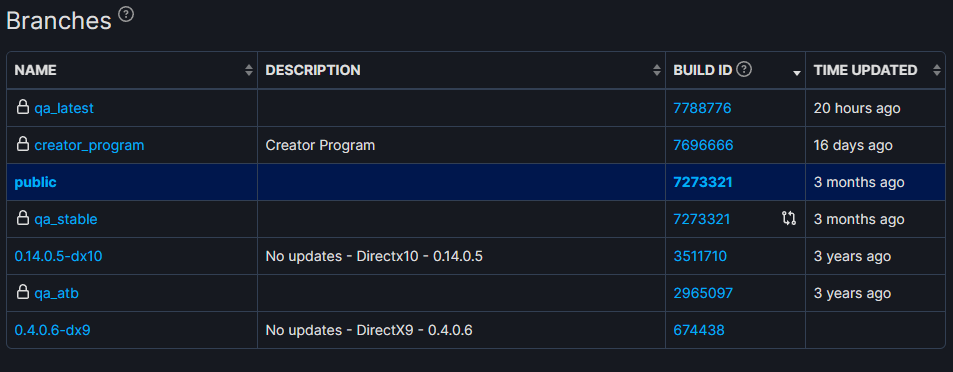Sort table by Name column arrows

[x=249, y=71]
